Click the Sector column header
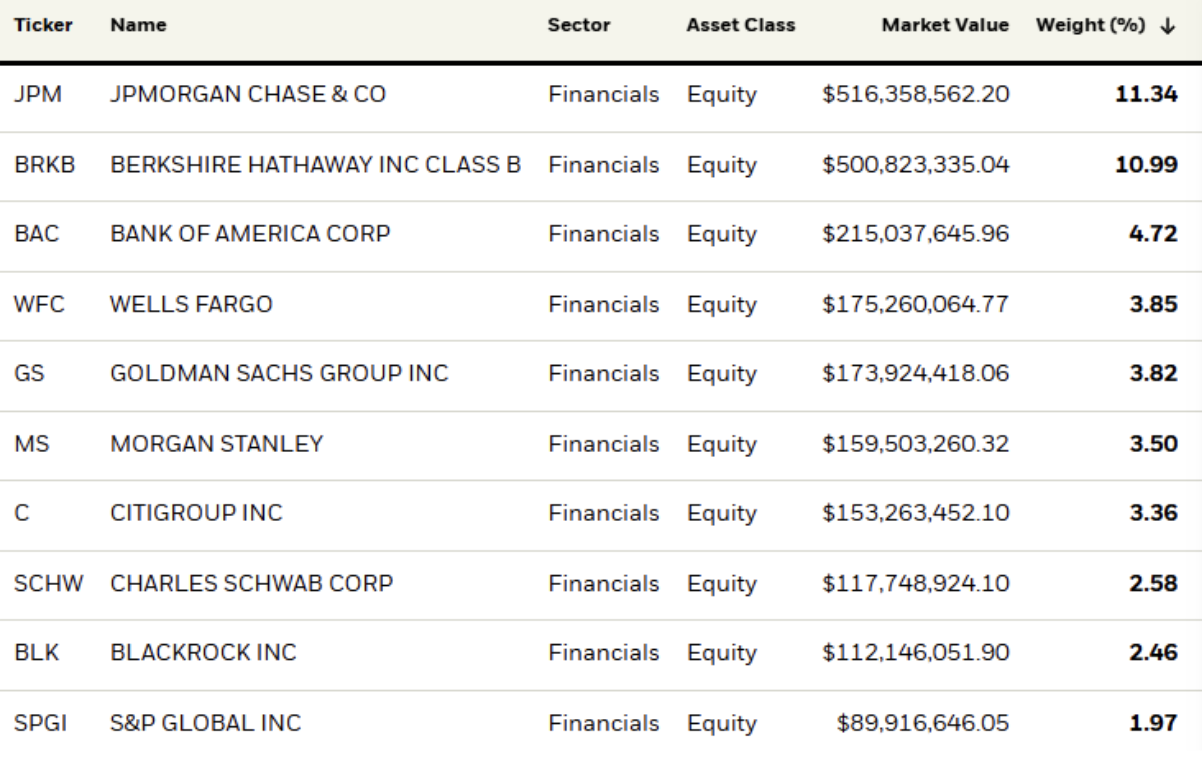 [579, 27]
